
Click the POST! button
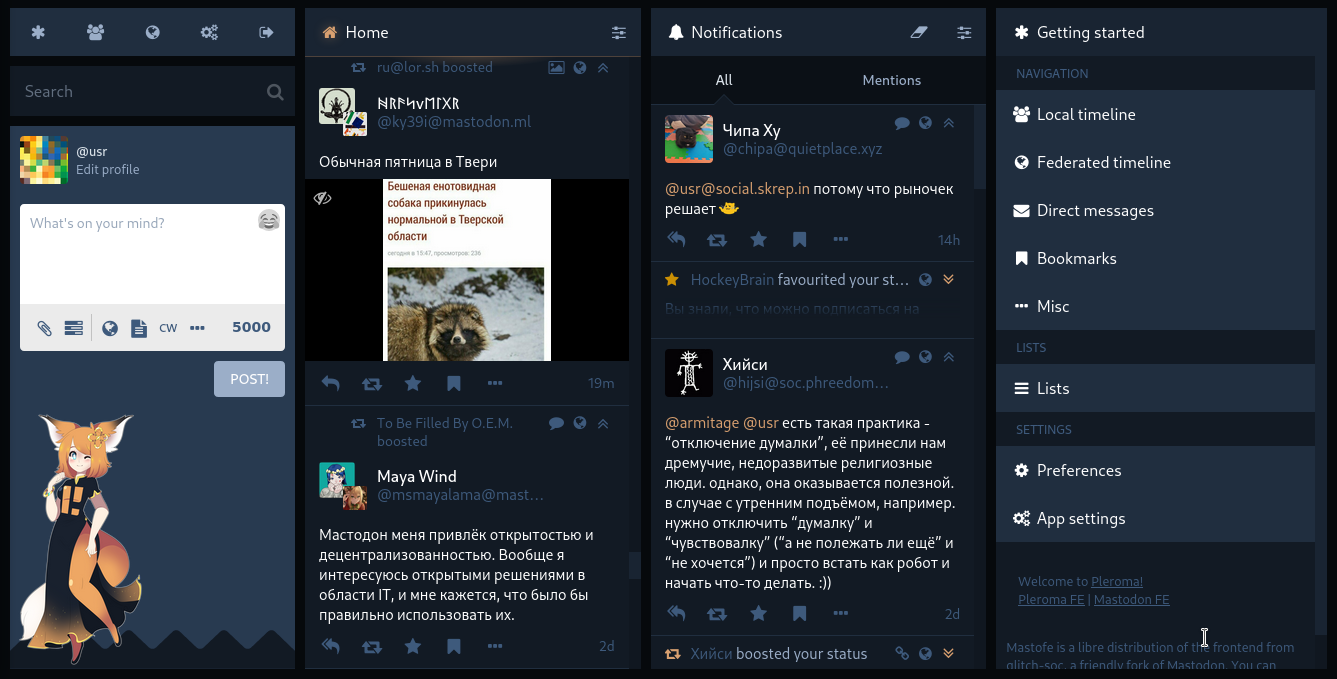coord(249,379)
